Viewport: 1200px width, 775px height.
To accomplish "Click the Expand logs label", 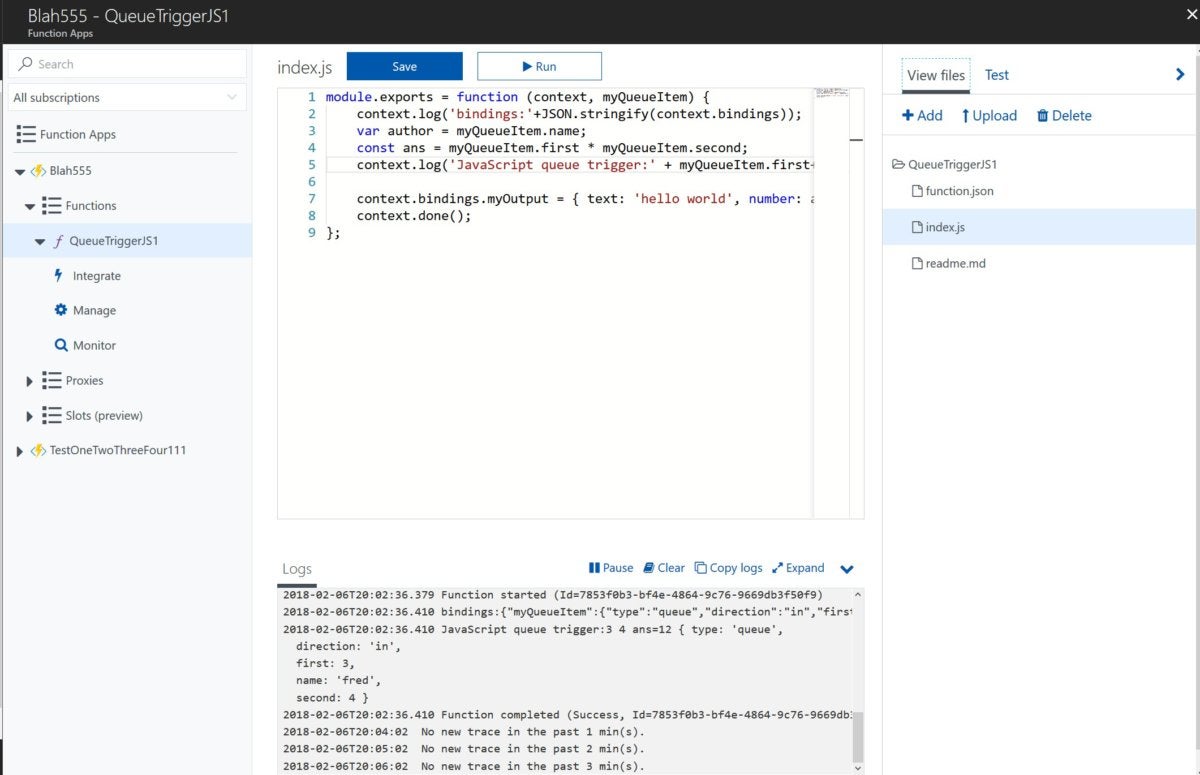I will pos(805,568).
